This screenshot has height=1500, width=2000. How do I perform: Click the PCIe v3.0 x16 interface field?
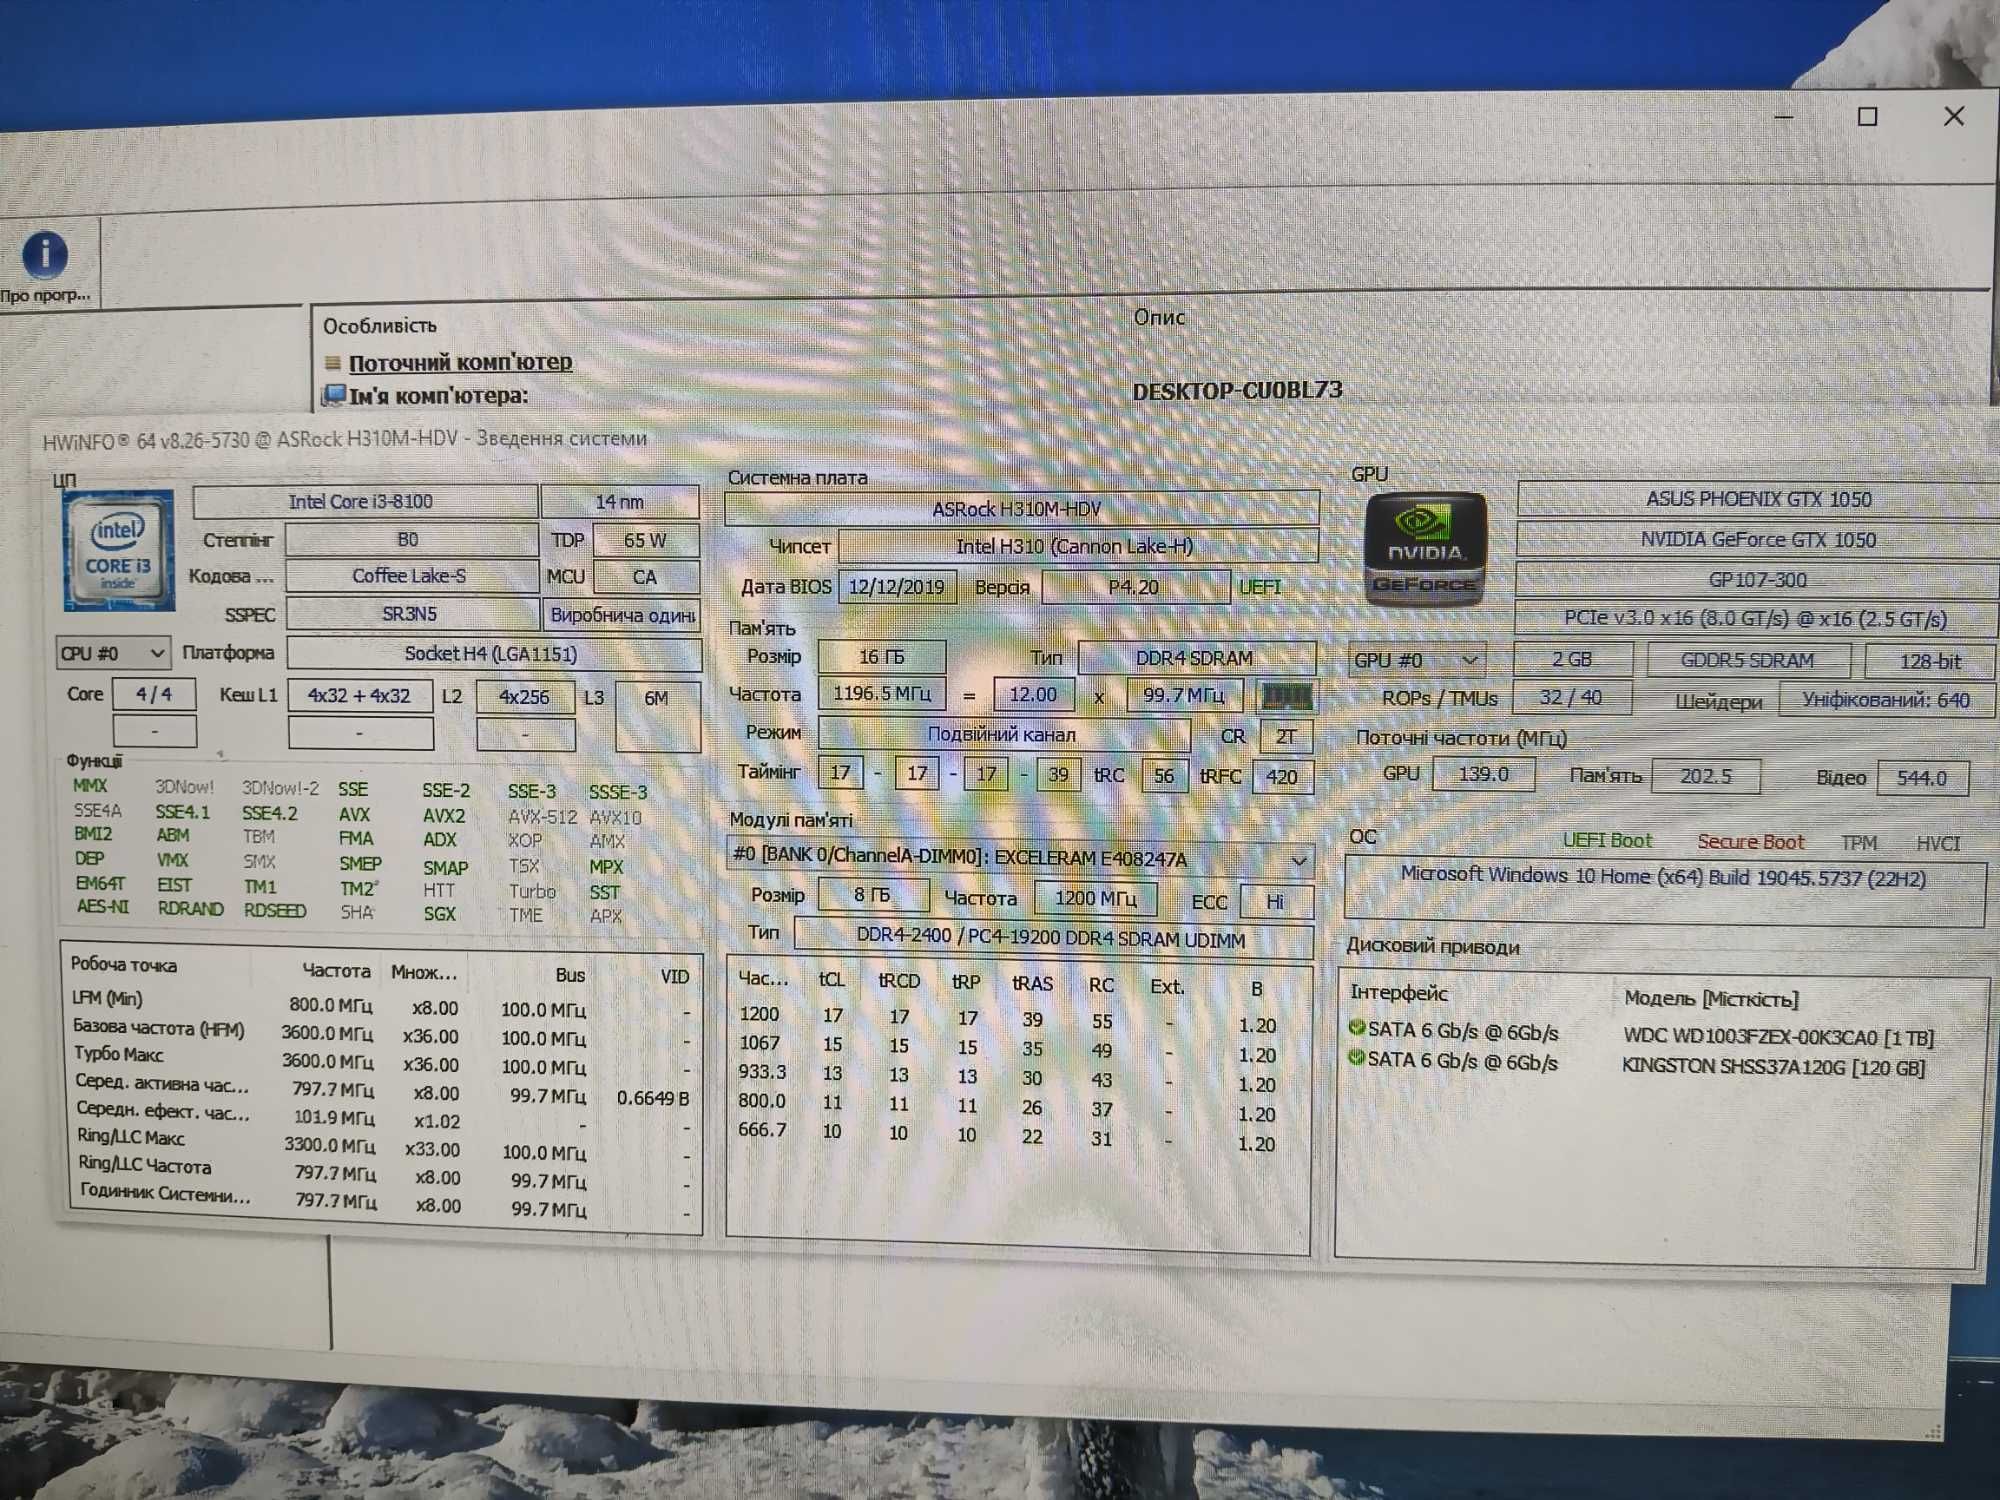click(1756, 619)
